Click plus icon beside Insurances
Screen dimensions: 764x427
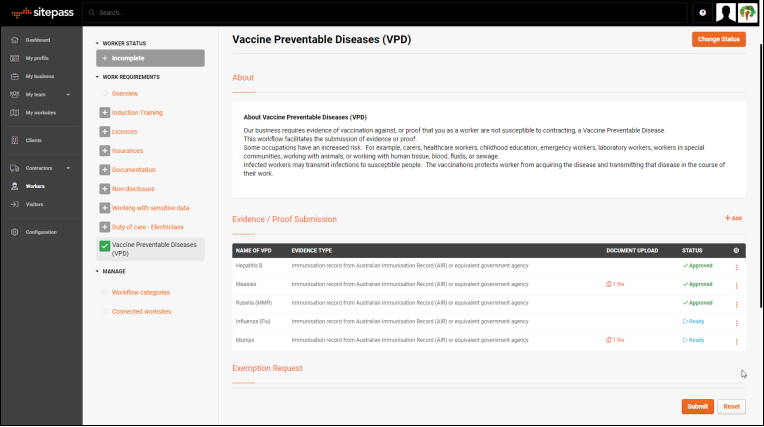click(104, 151)
